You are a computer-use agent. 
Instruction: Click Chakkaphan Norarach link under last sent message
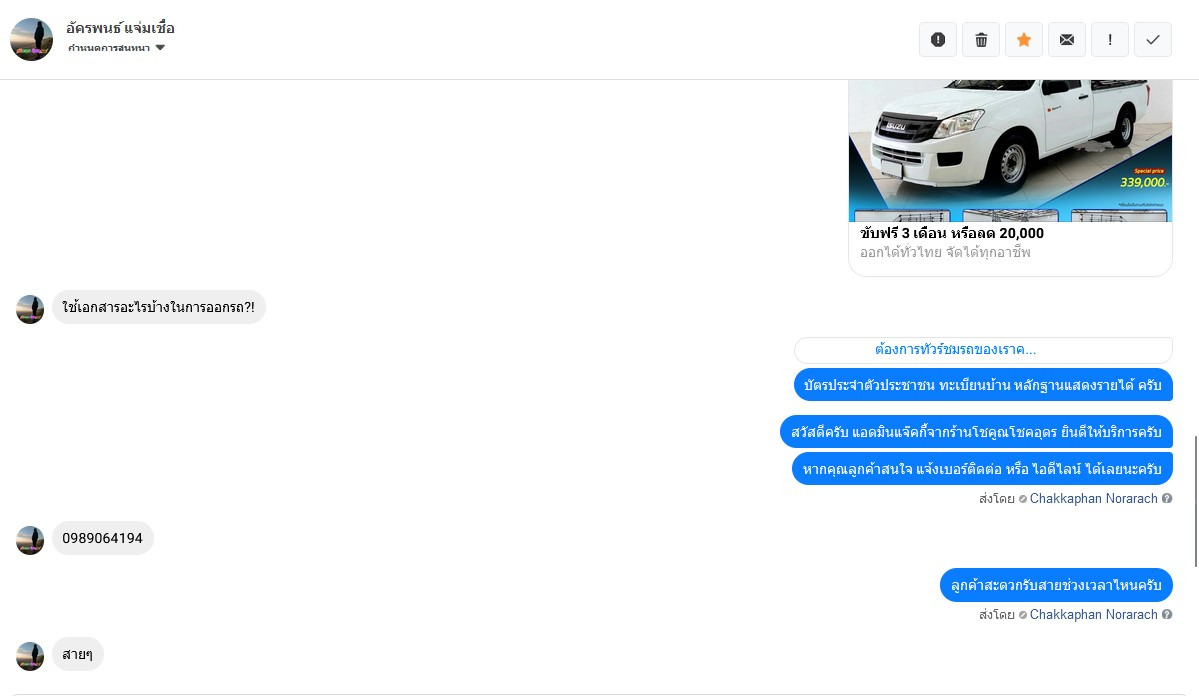[1093, 615]
